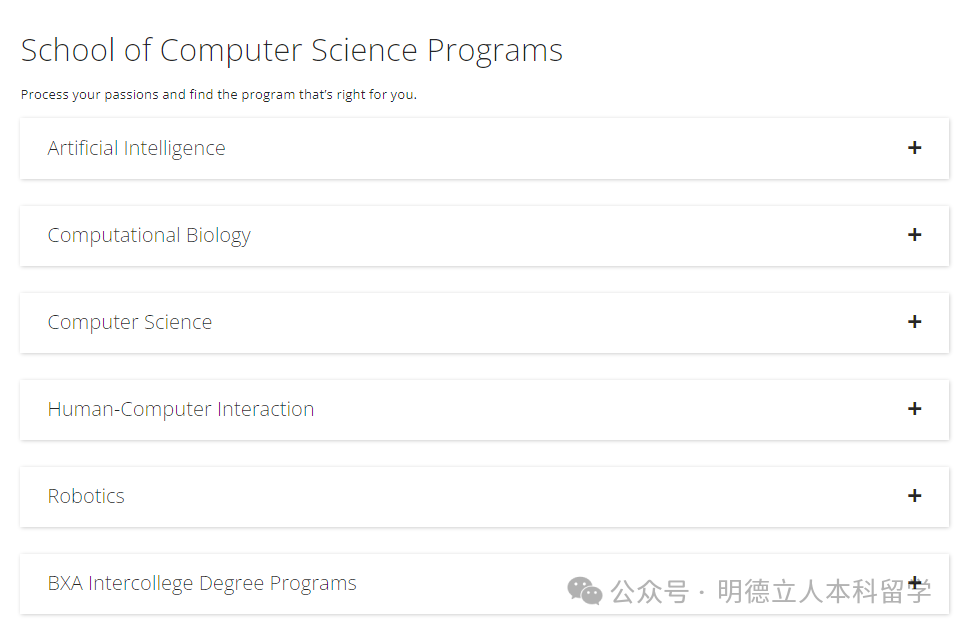
Task: Click the plus icon beside Computational Biology
Action: (914, 235)
